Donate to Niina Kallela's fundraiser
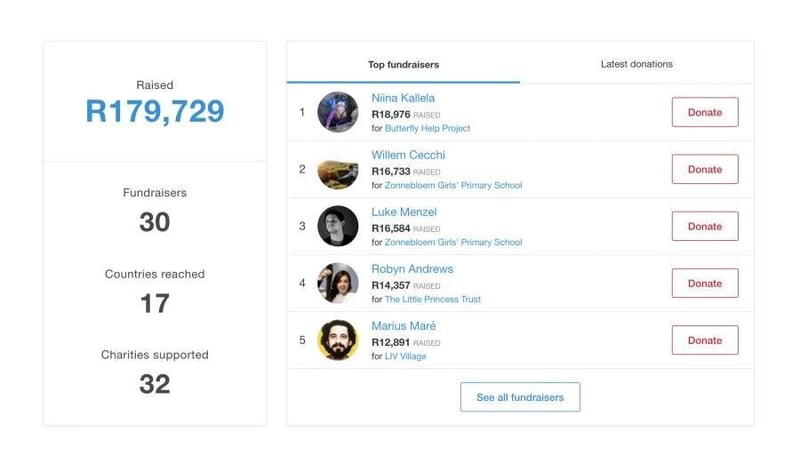The width and height of the screenshot is (800, 464). tap(704, 112)
